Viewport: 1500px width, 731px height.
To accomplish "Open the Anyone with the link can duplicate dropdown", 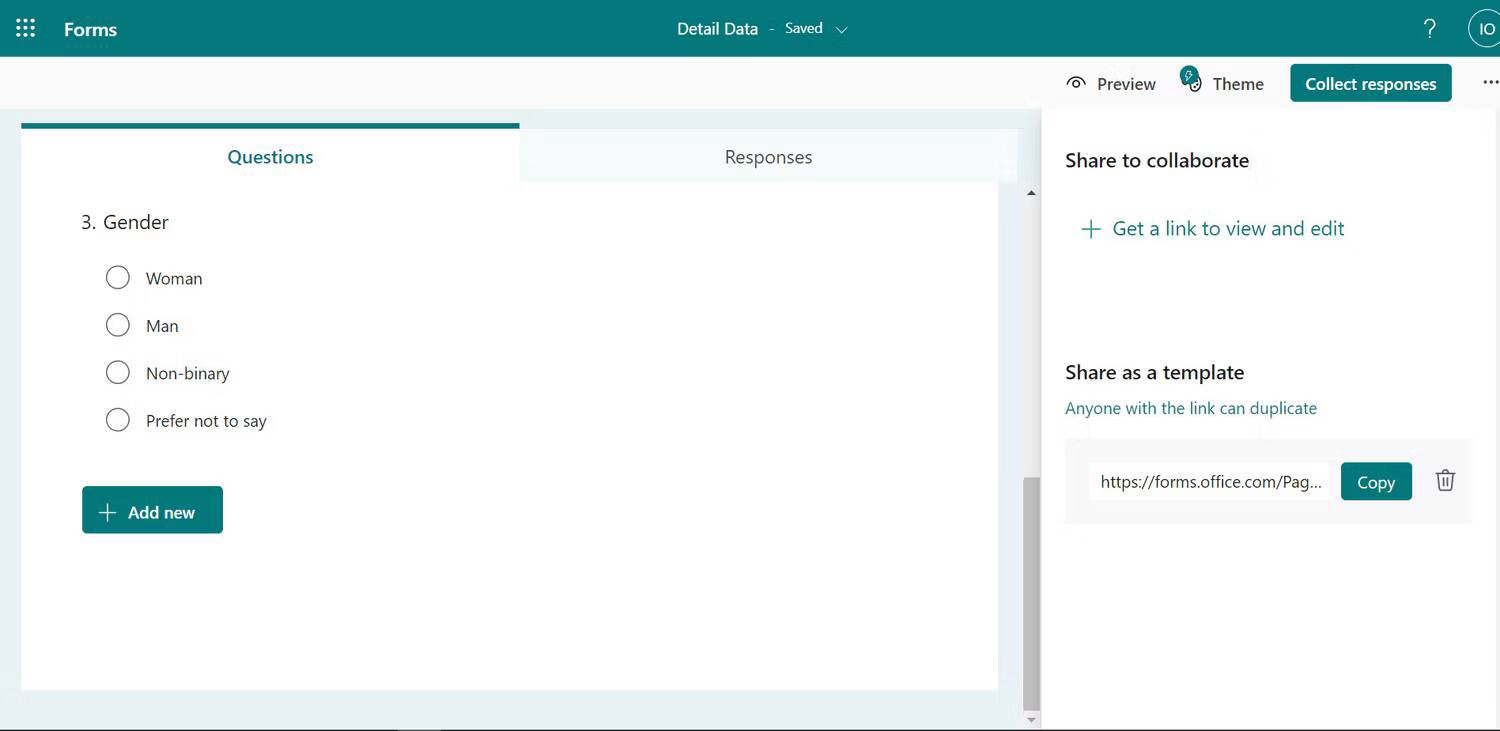I will pos(1190,408).
